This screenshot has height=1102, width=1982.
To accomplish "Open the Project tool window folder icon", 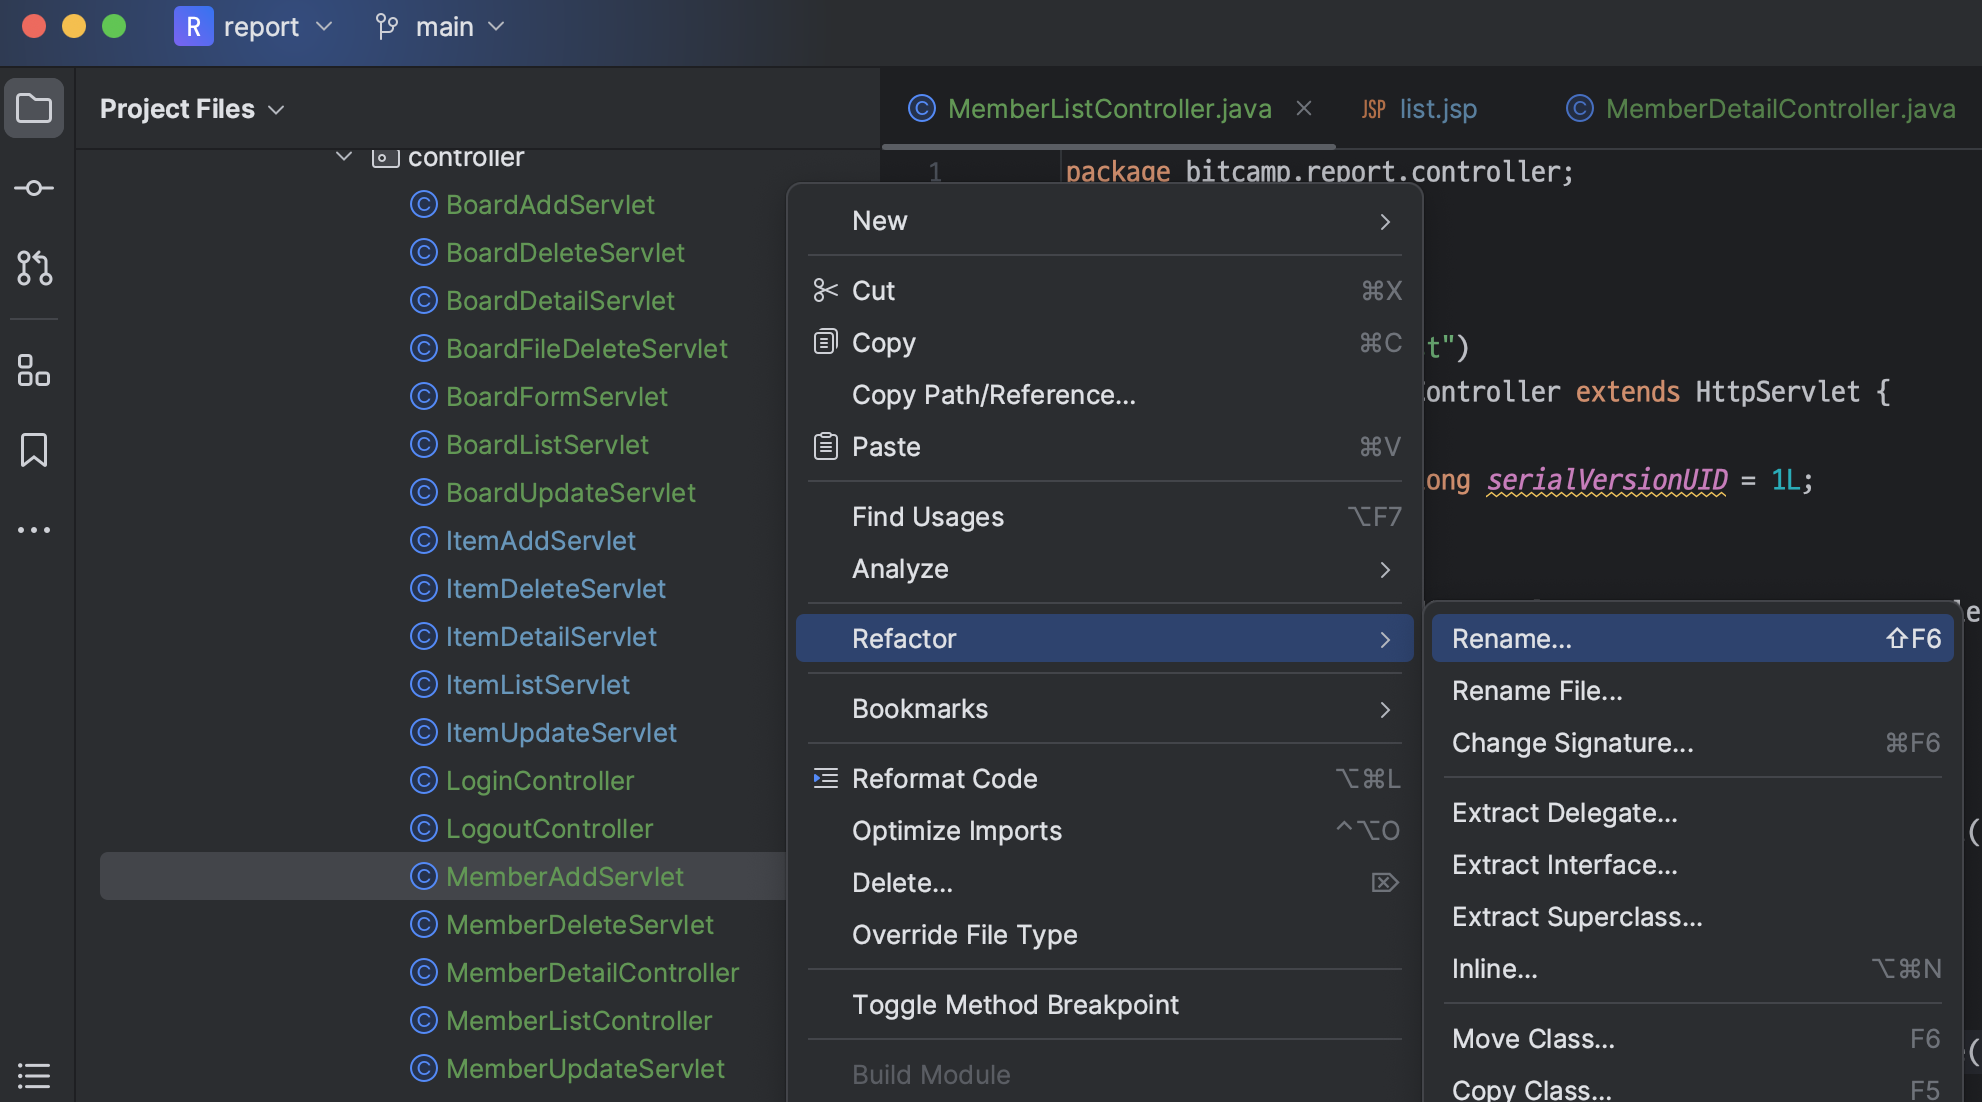I will (34, 108).
